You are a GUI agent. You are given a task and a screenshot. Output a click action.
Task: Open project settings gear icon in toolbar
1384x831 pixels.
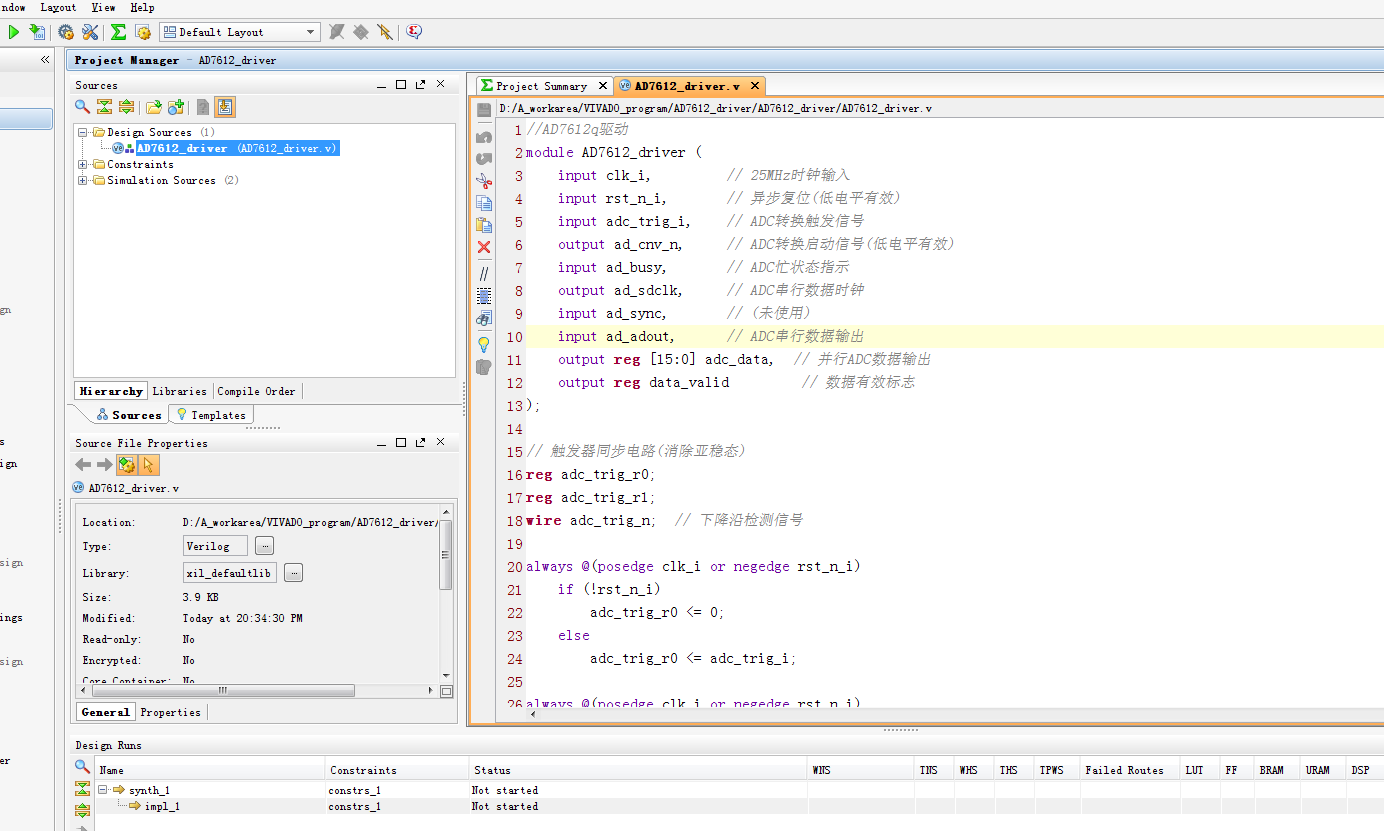(66, 32)
